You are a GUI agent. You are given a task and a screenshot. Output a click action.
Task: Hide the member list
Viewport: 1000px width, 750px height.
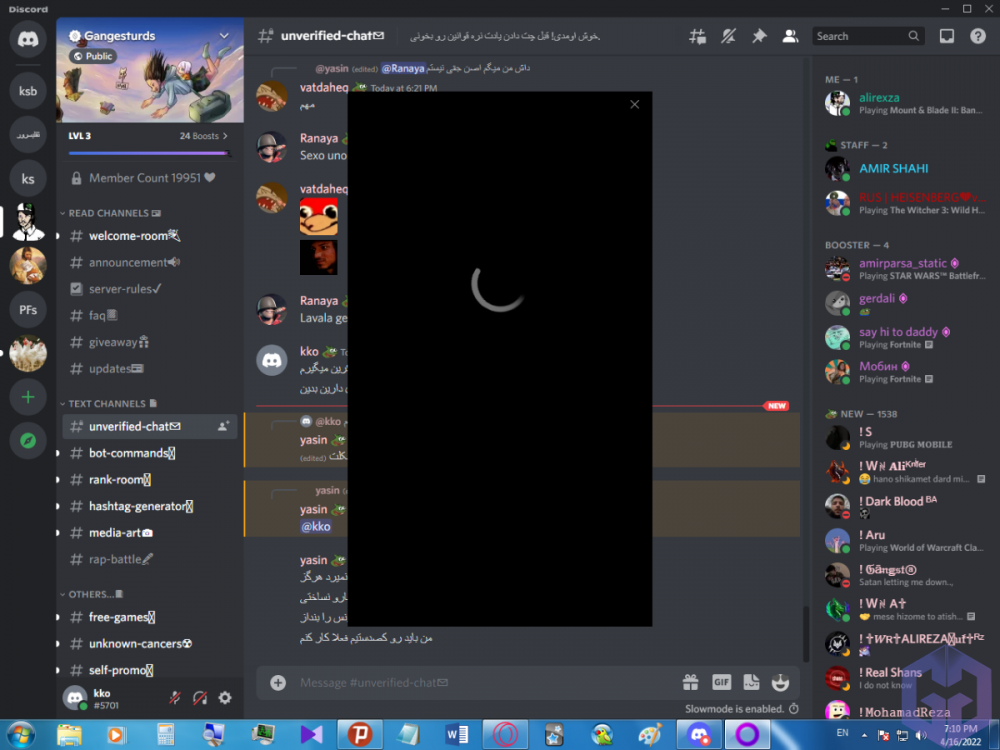tap(790, 36)
